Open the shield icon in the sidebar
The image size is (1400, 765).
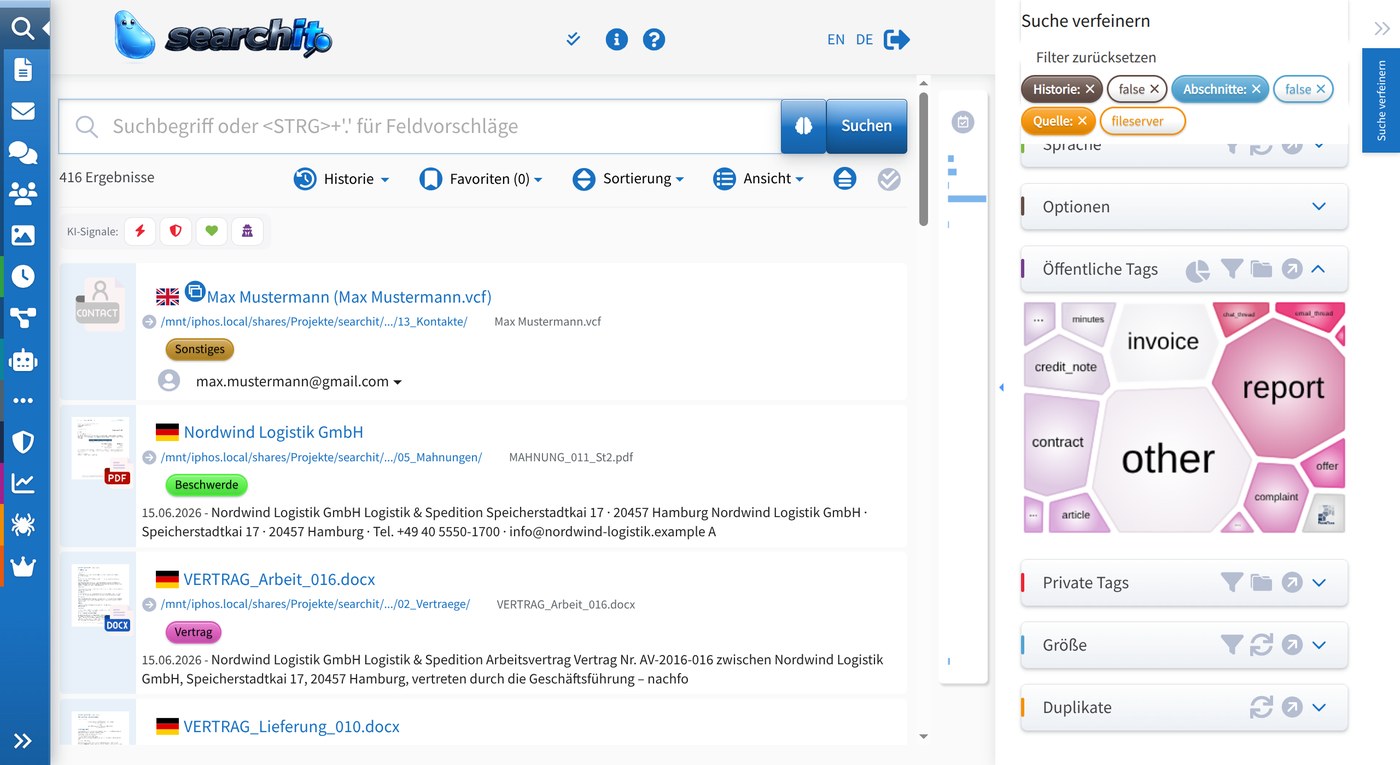tap(22, 442)
